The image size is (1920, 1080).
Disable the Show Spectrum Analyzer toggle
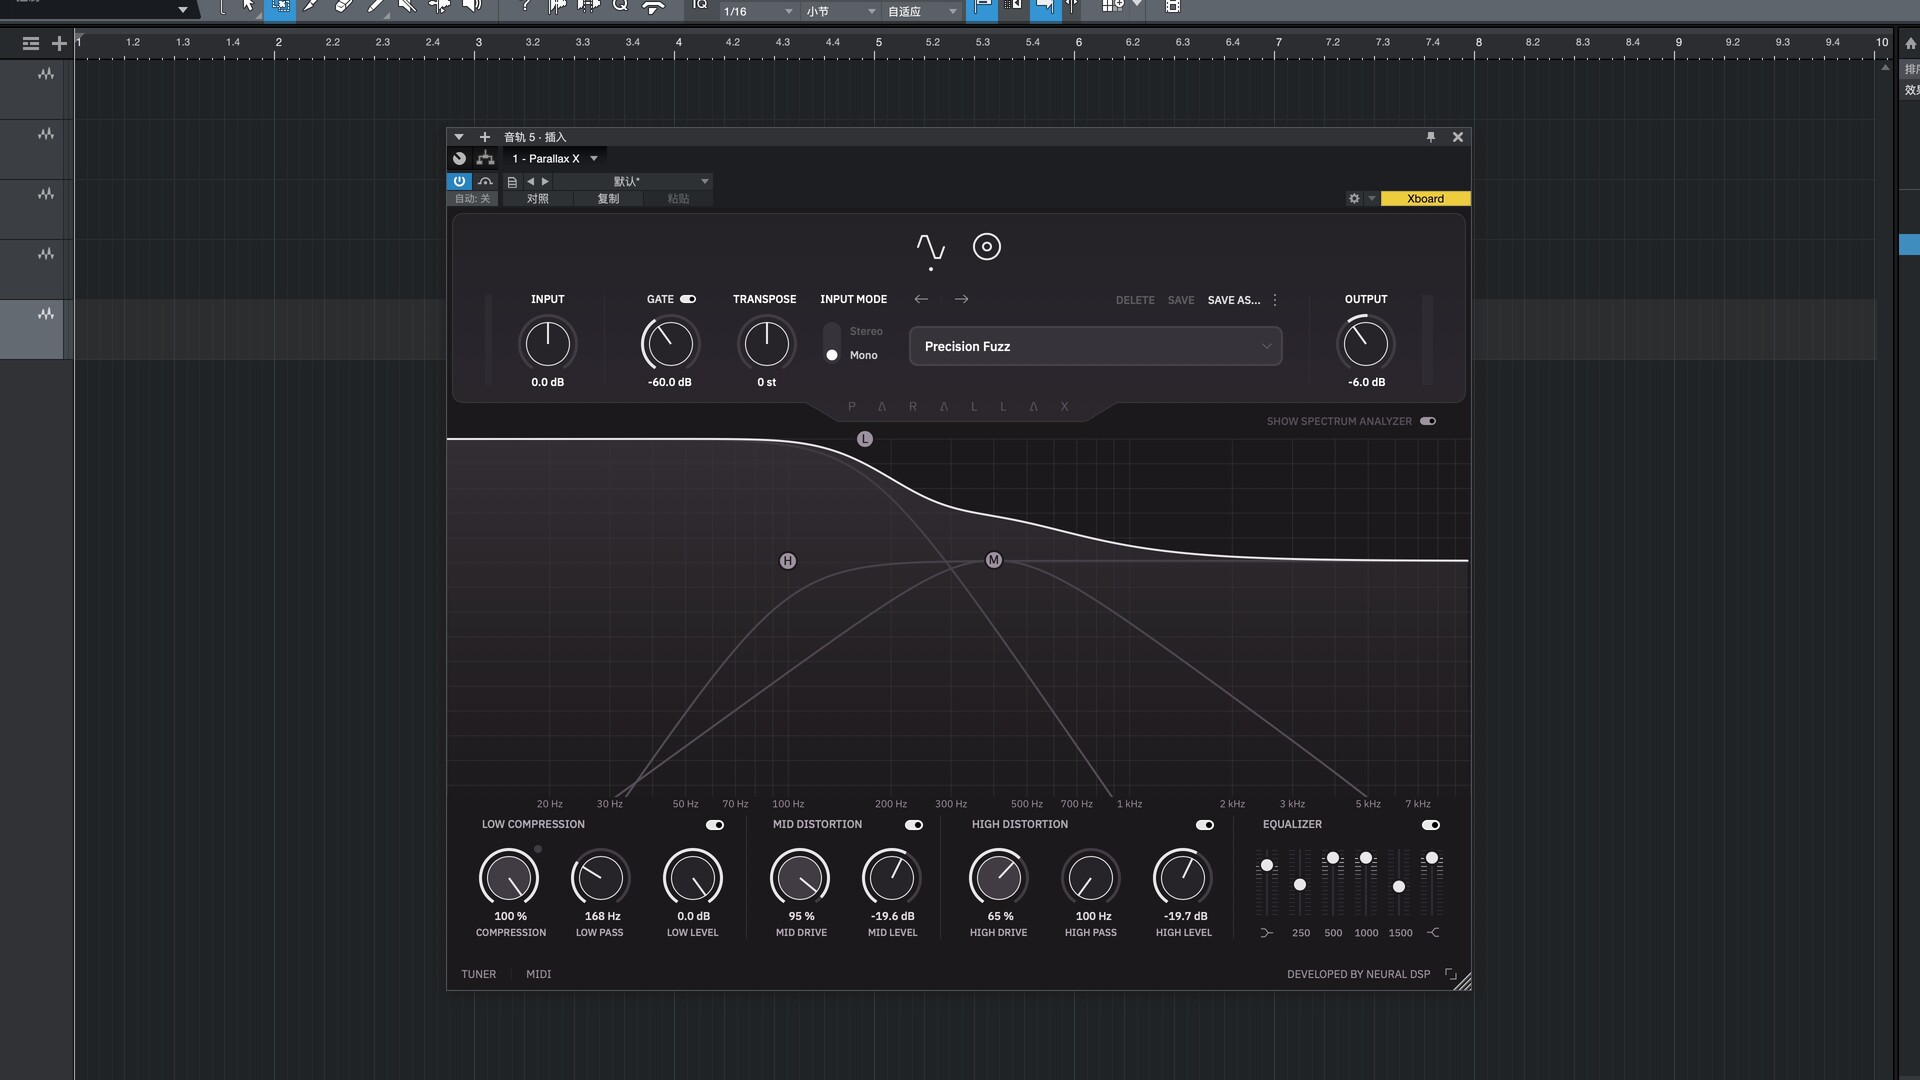[x=1428, y=421]
